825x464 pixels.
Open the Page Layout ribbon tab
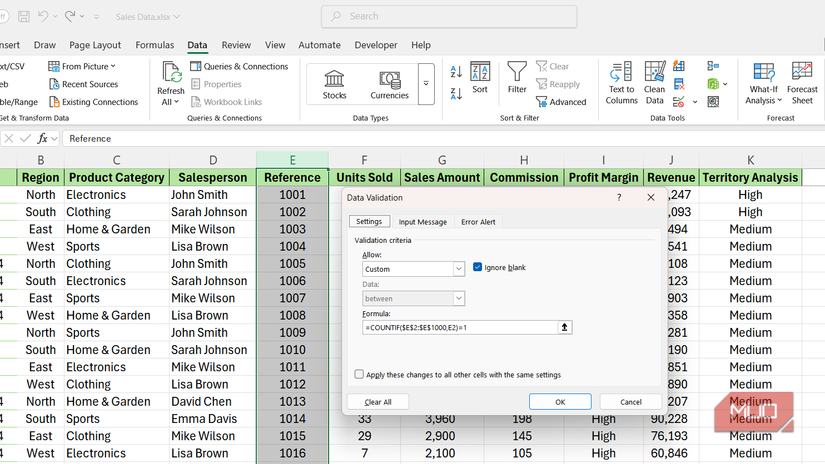[x=95, y=45]
